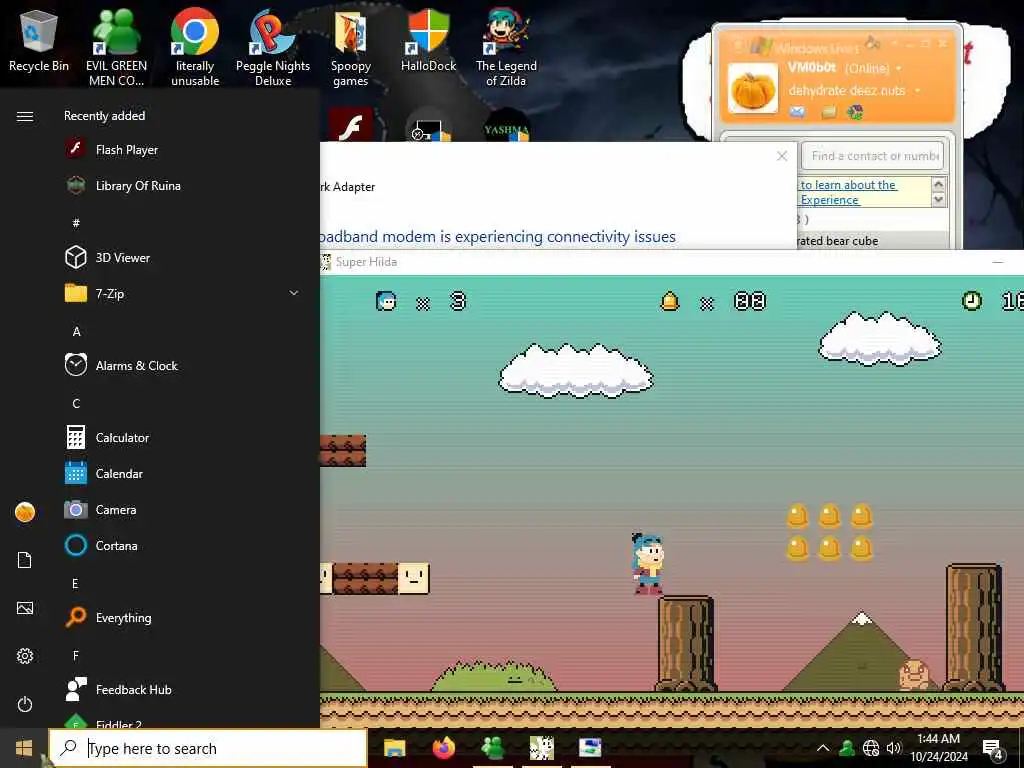Screen dimensions: 1024x768
Task: Follow 'to learn about the Experience' link
Action: 848,192
